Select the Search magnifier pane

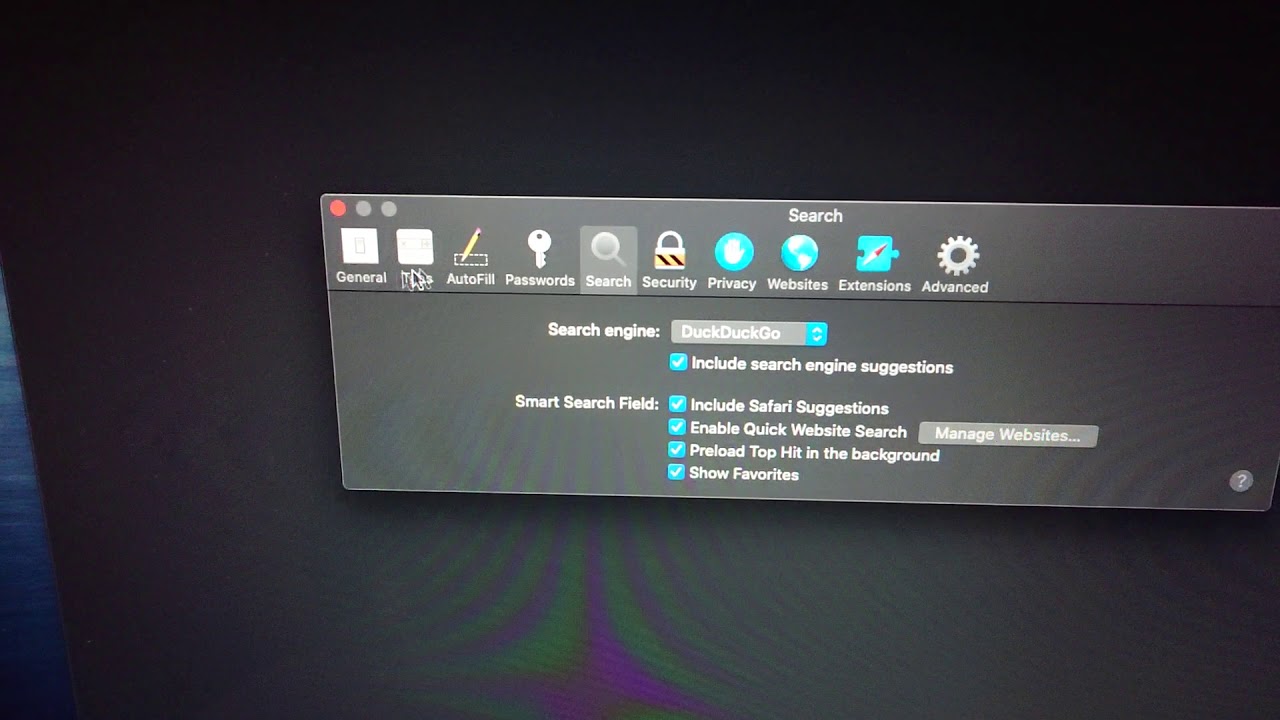[x=608, y=260]
